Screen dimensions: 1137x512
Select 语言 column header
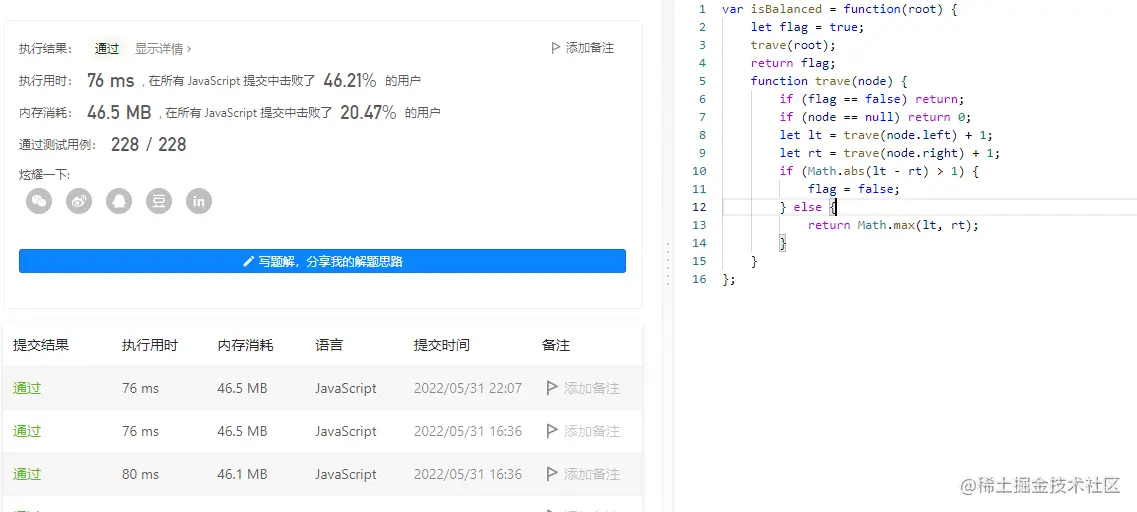click(x=329, y=345)
